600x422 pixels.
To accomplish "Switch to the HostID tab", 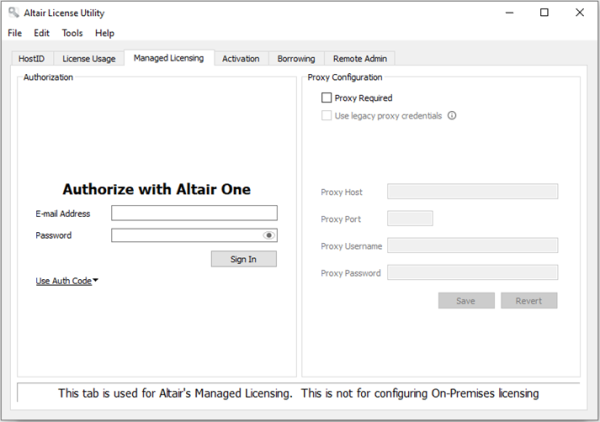I will (x=32, y=59).
